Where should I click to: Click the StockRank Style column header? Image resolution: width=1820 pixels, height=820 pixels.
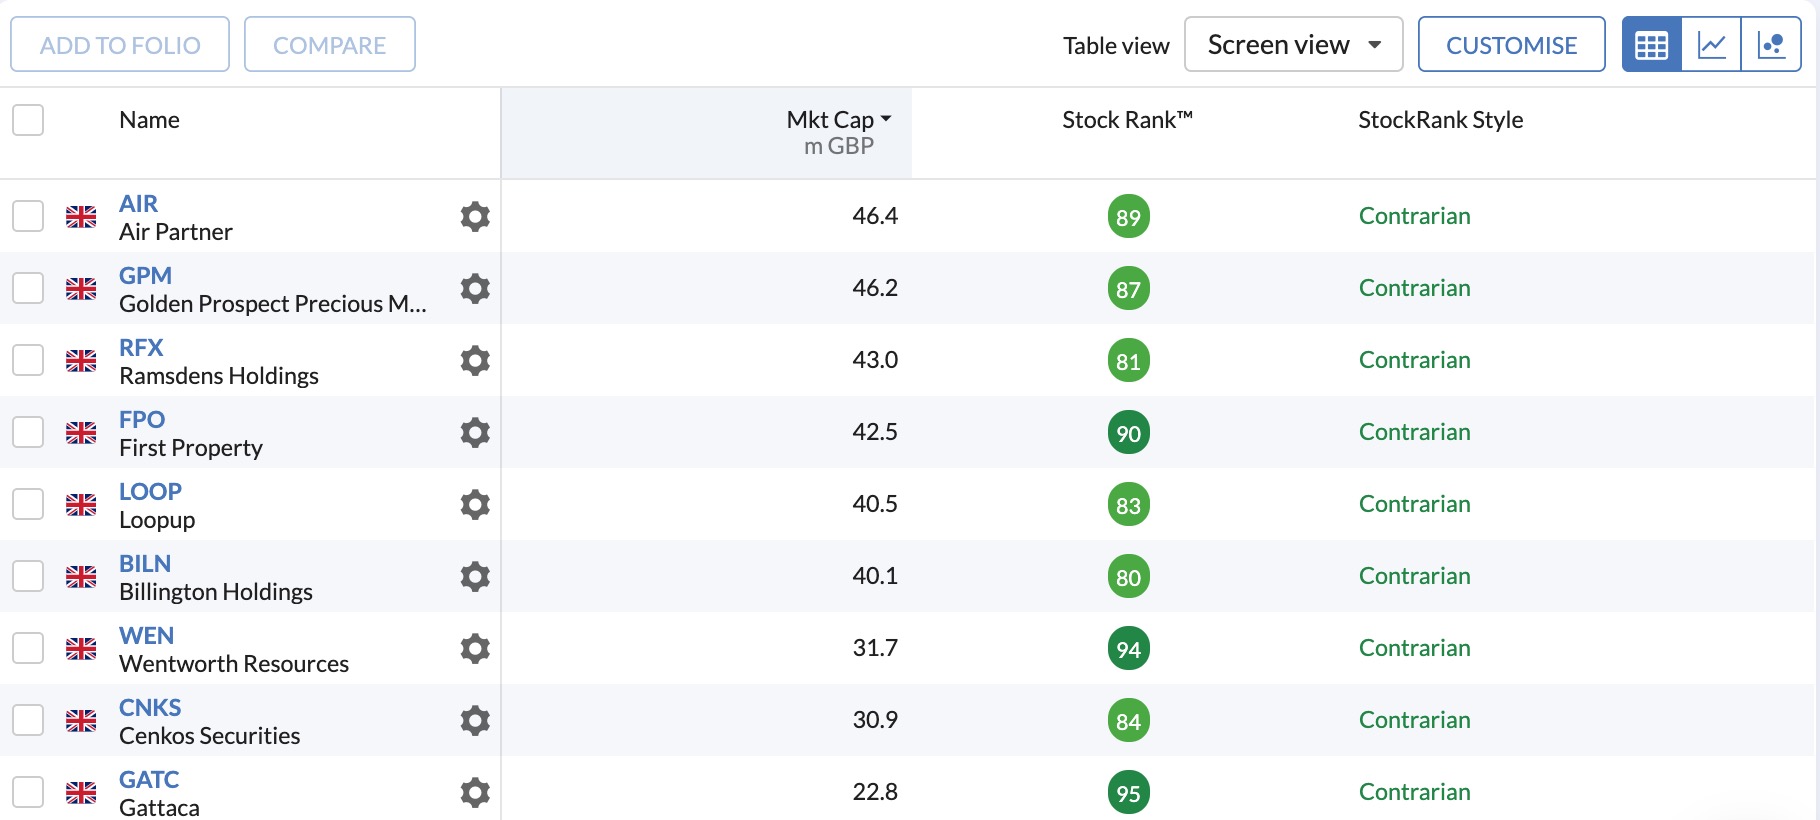click(x=1440, y=120)
